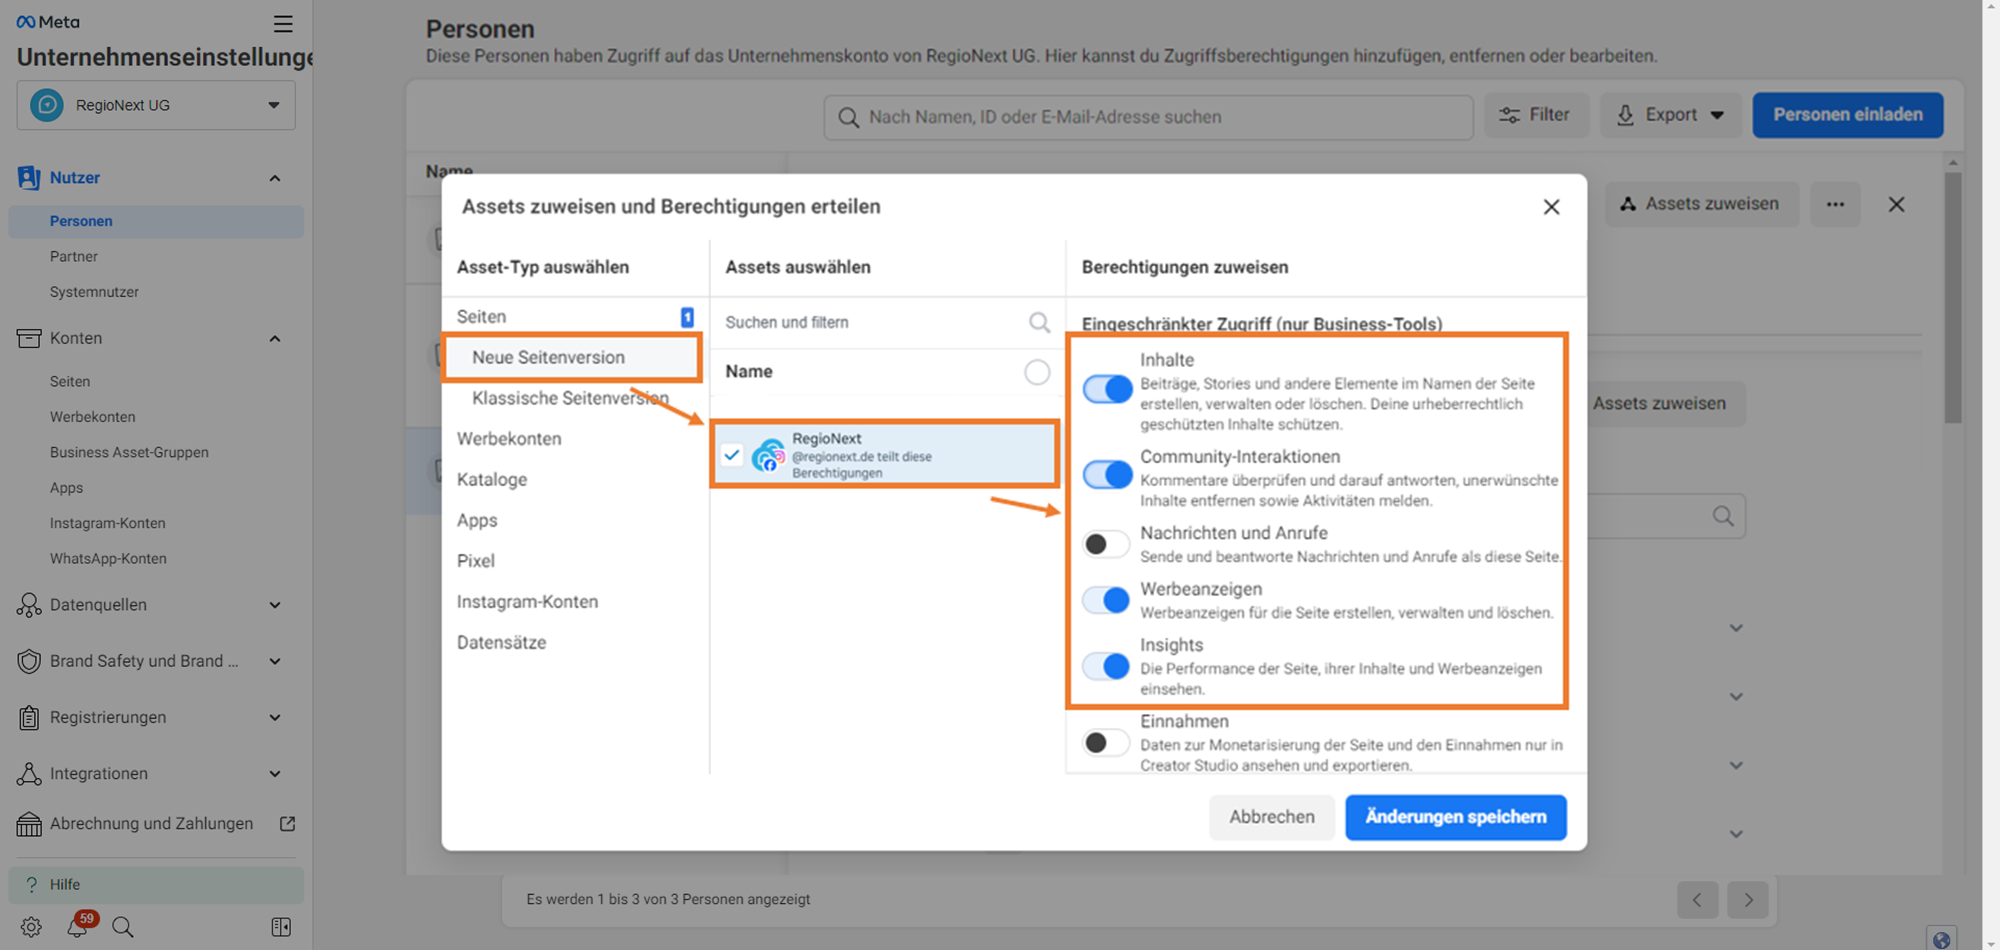This screenshot has width=2000, height=950.
Task: Click the Konten section icon
Action: pos(29,338)
